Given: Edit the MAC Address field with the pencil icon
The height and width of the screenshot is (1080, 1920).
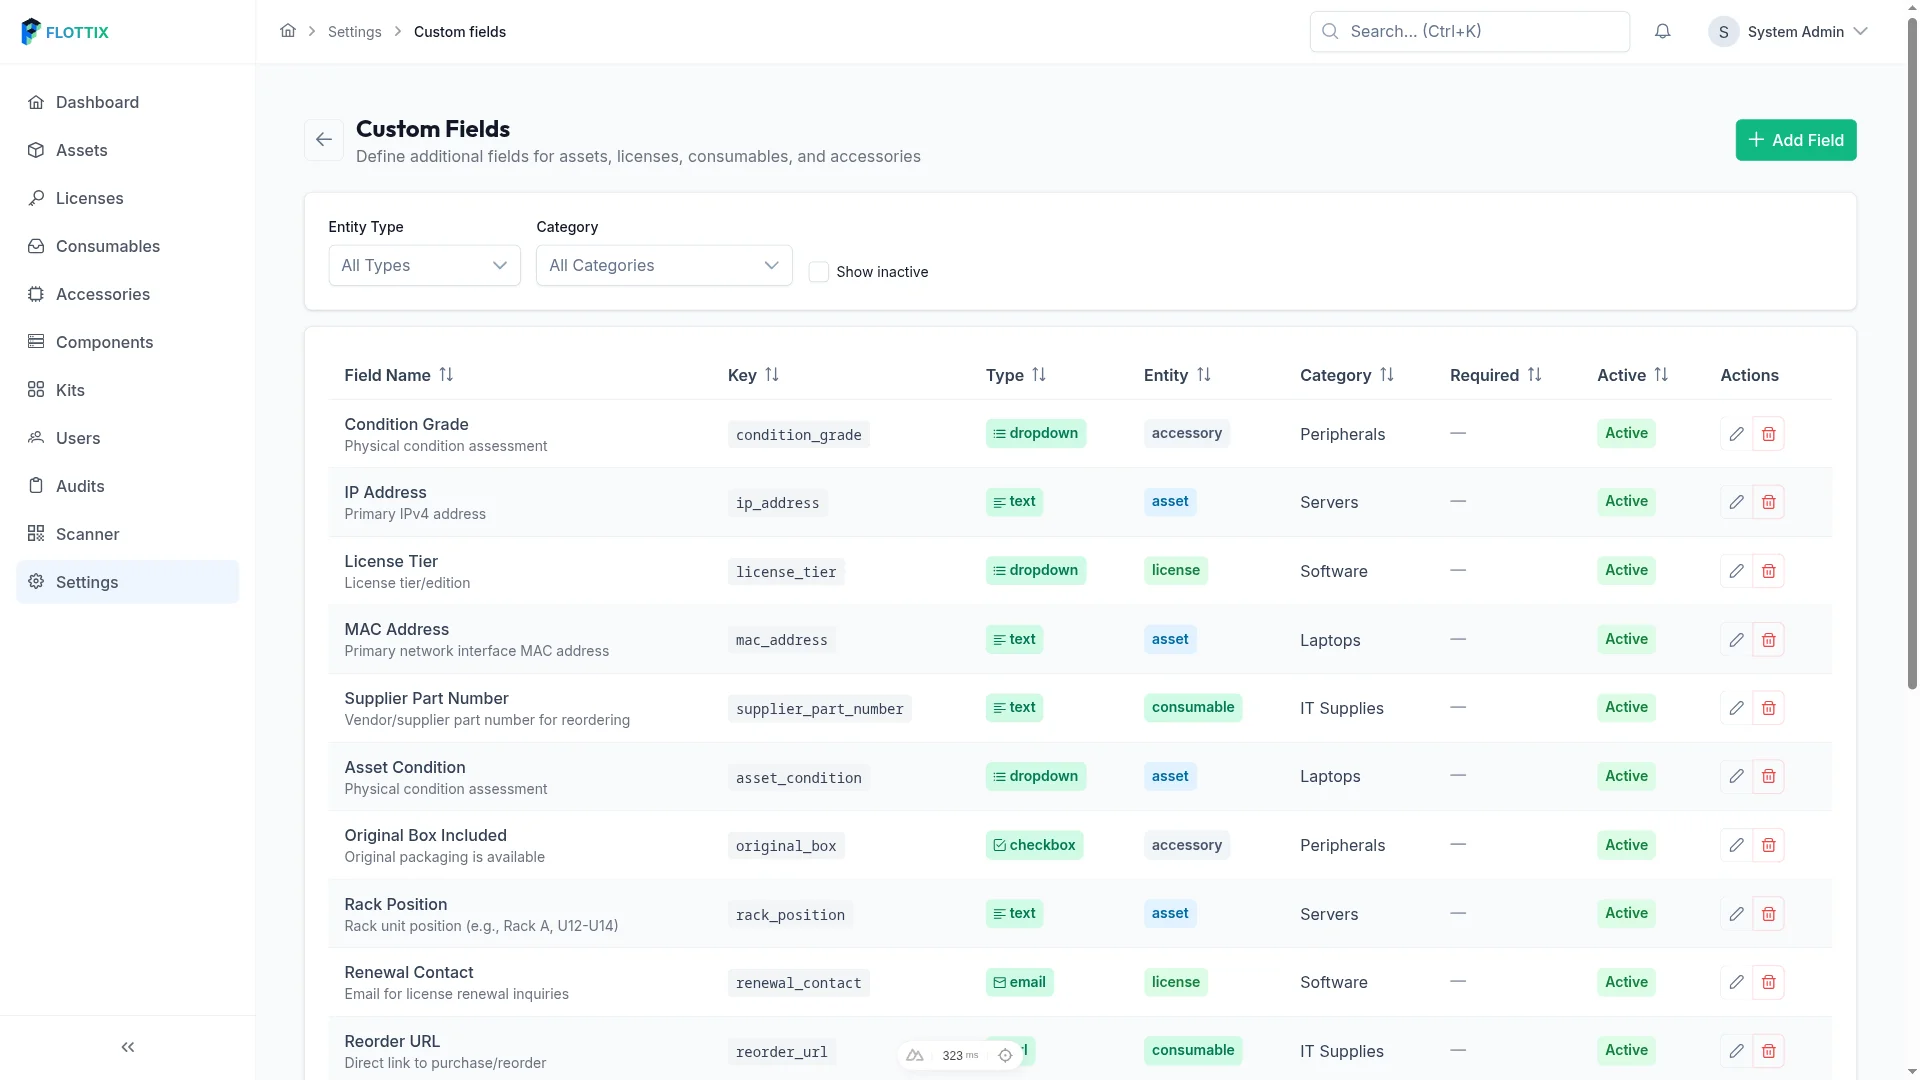Looking at the screenshot, I should click(1736, 639).
